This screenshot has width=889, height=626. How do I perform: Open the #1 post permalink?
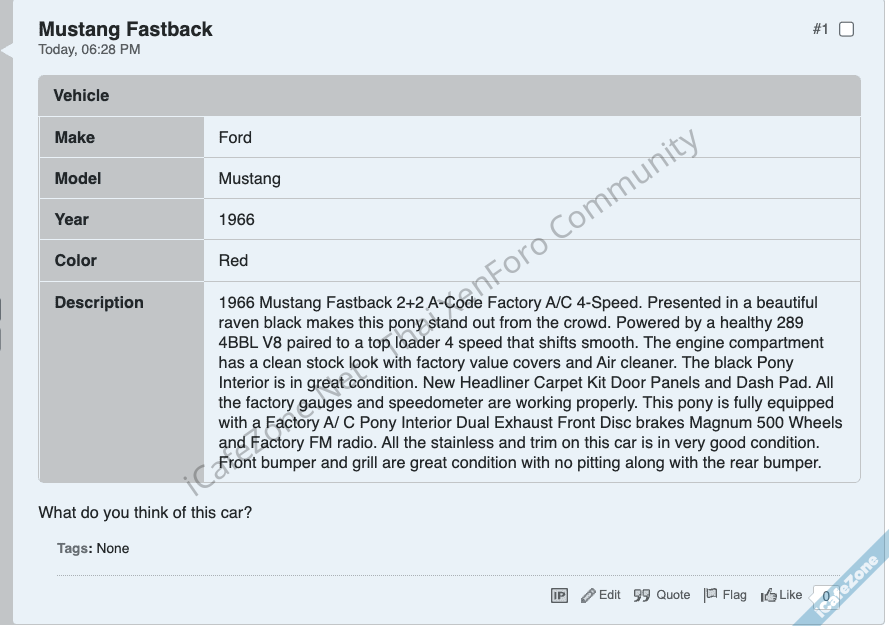coord(820,29)
